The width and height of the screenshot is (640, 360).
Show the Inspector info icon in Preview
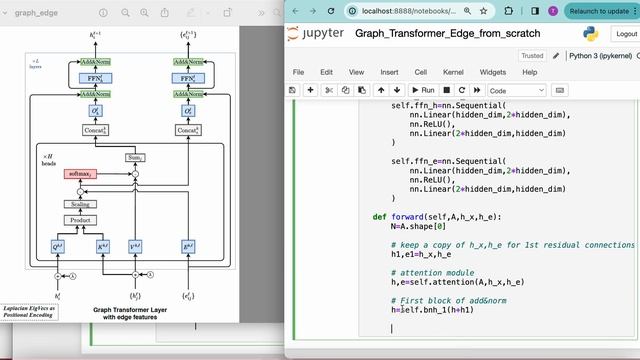point(103,13)
